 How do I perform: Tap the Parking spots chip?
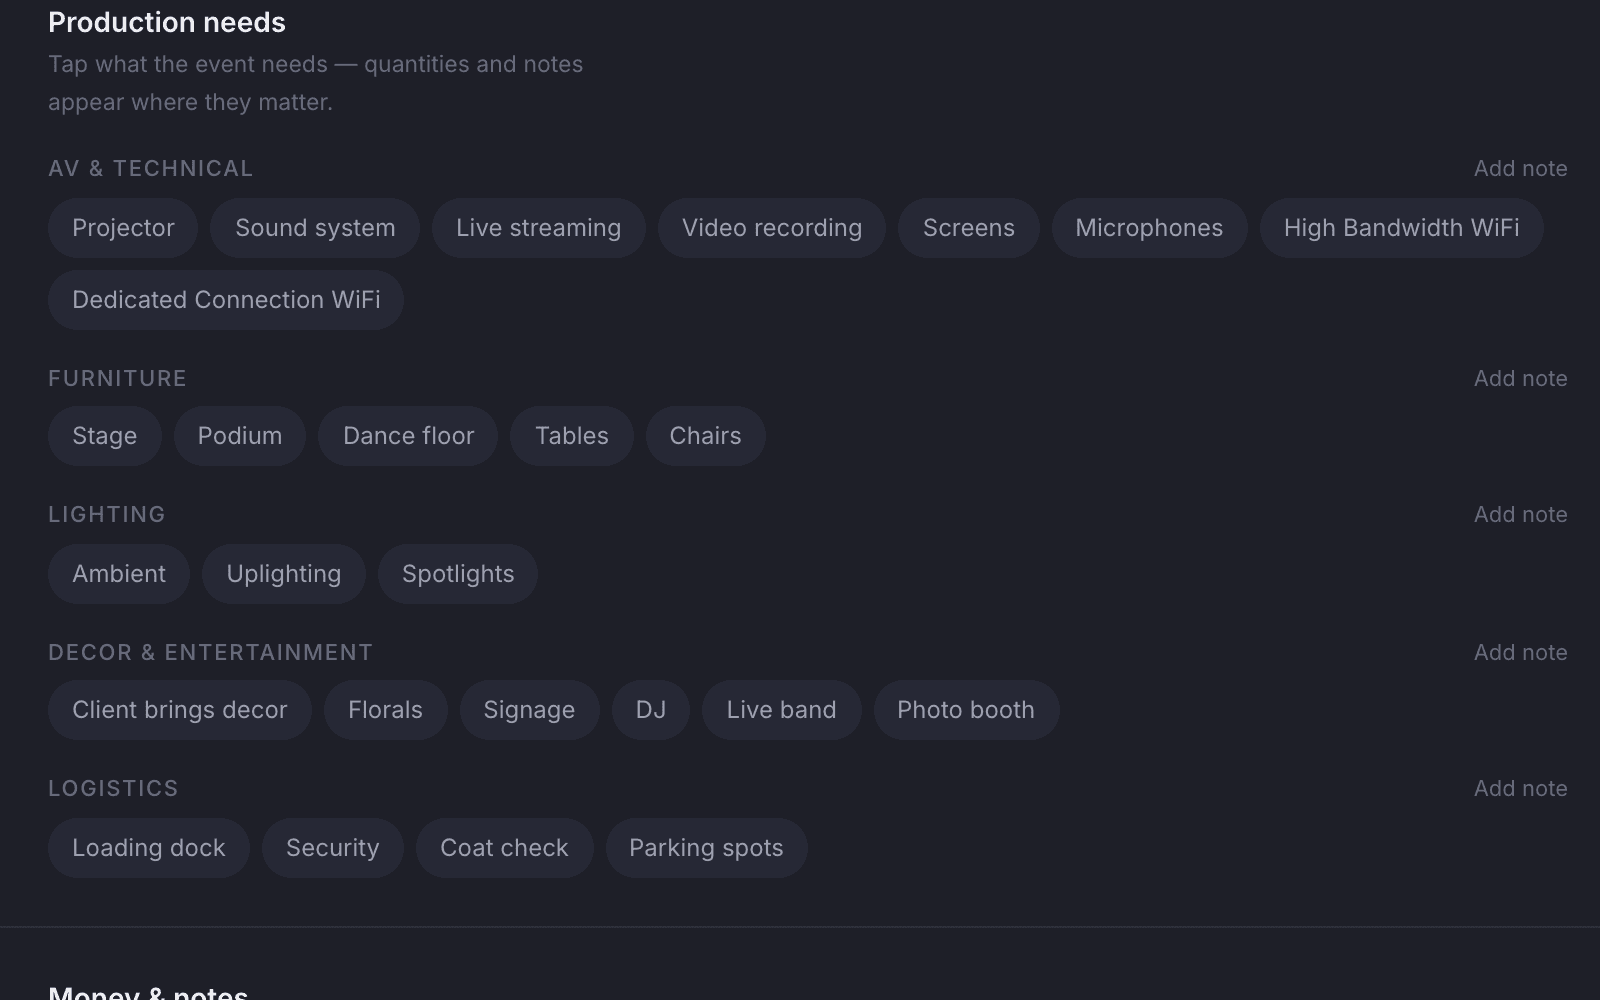click(x=707, y=848)
